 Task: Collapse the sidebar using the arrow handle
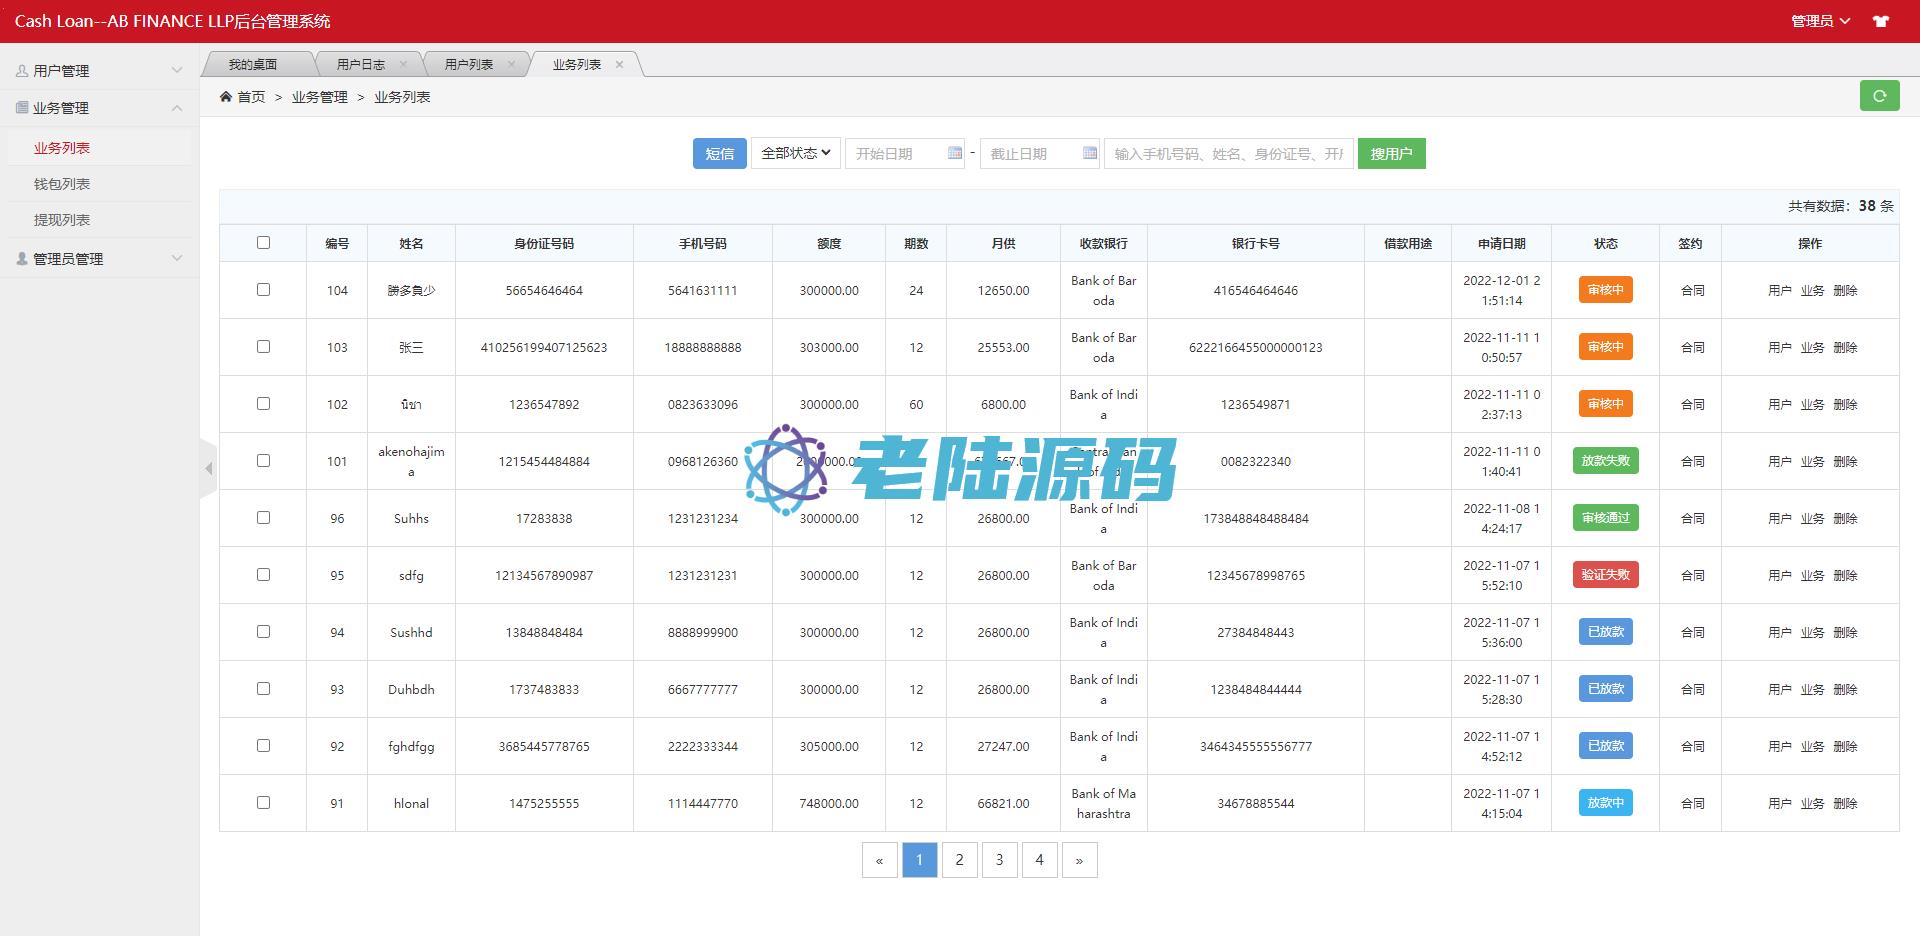(208, 468)
